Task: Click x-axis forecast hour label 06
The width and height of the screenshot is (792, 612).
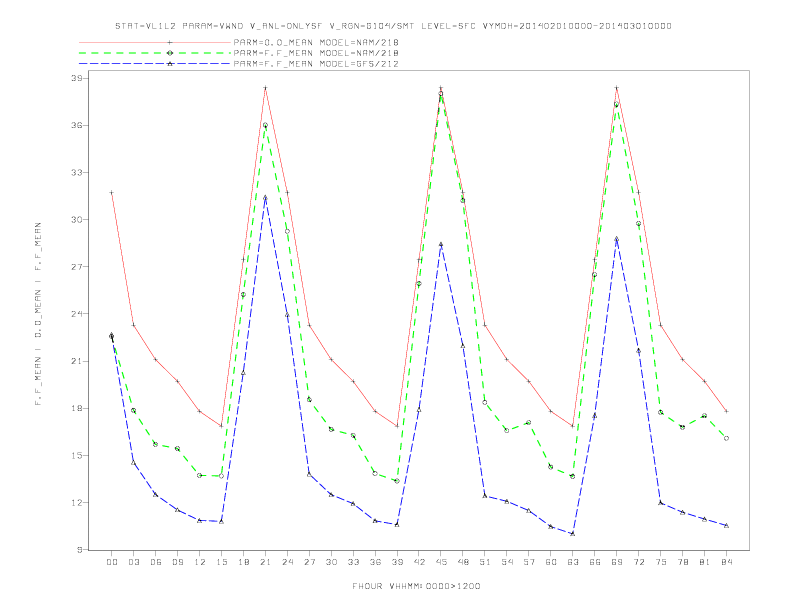Action: pyautogui.click(x=156, y=562)
